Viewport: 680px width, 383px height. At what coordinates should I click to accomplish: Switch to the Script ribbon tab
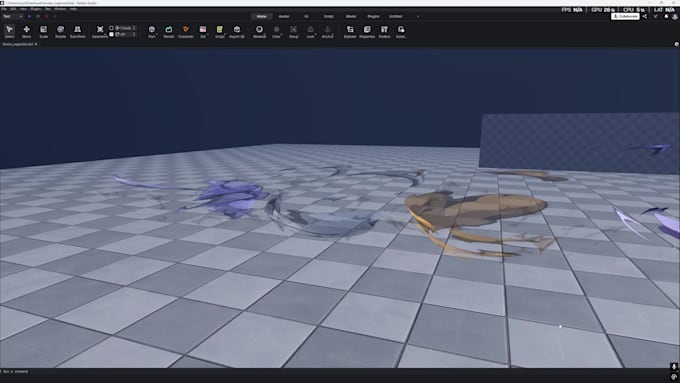click(x=329, y=16)
